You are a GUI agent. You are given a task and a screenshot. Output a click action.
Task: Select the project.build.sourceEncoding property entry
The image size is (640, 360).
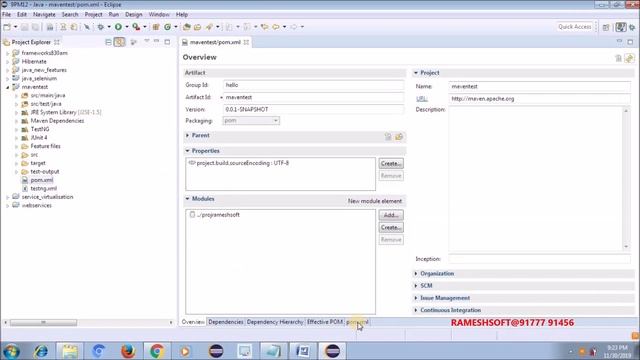(242, 163)
